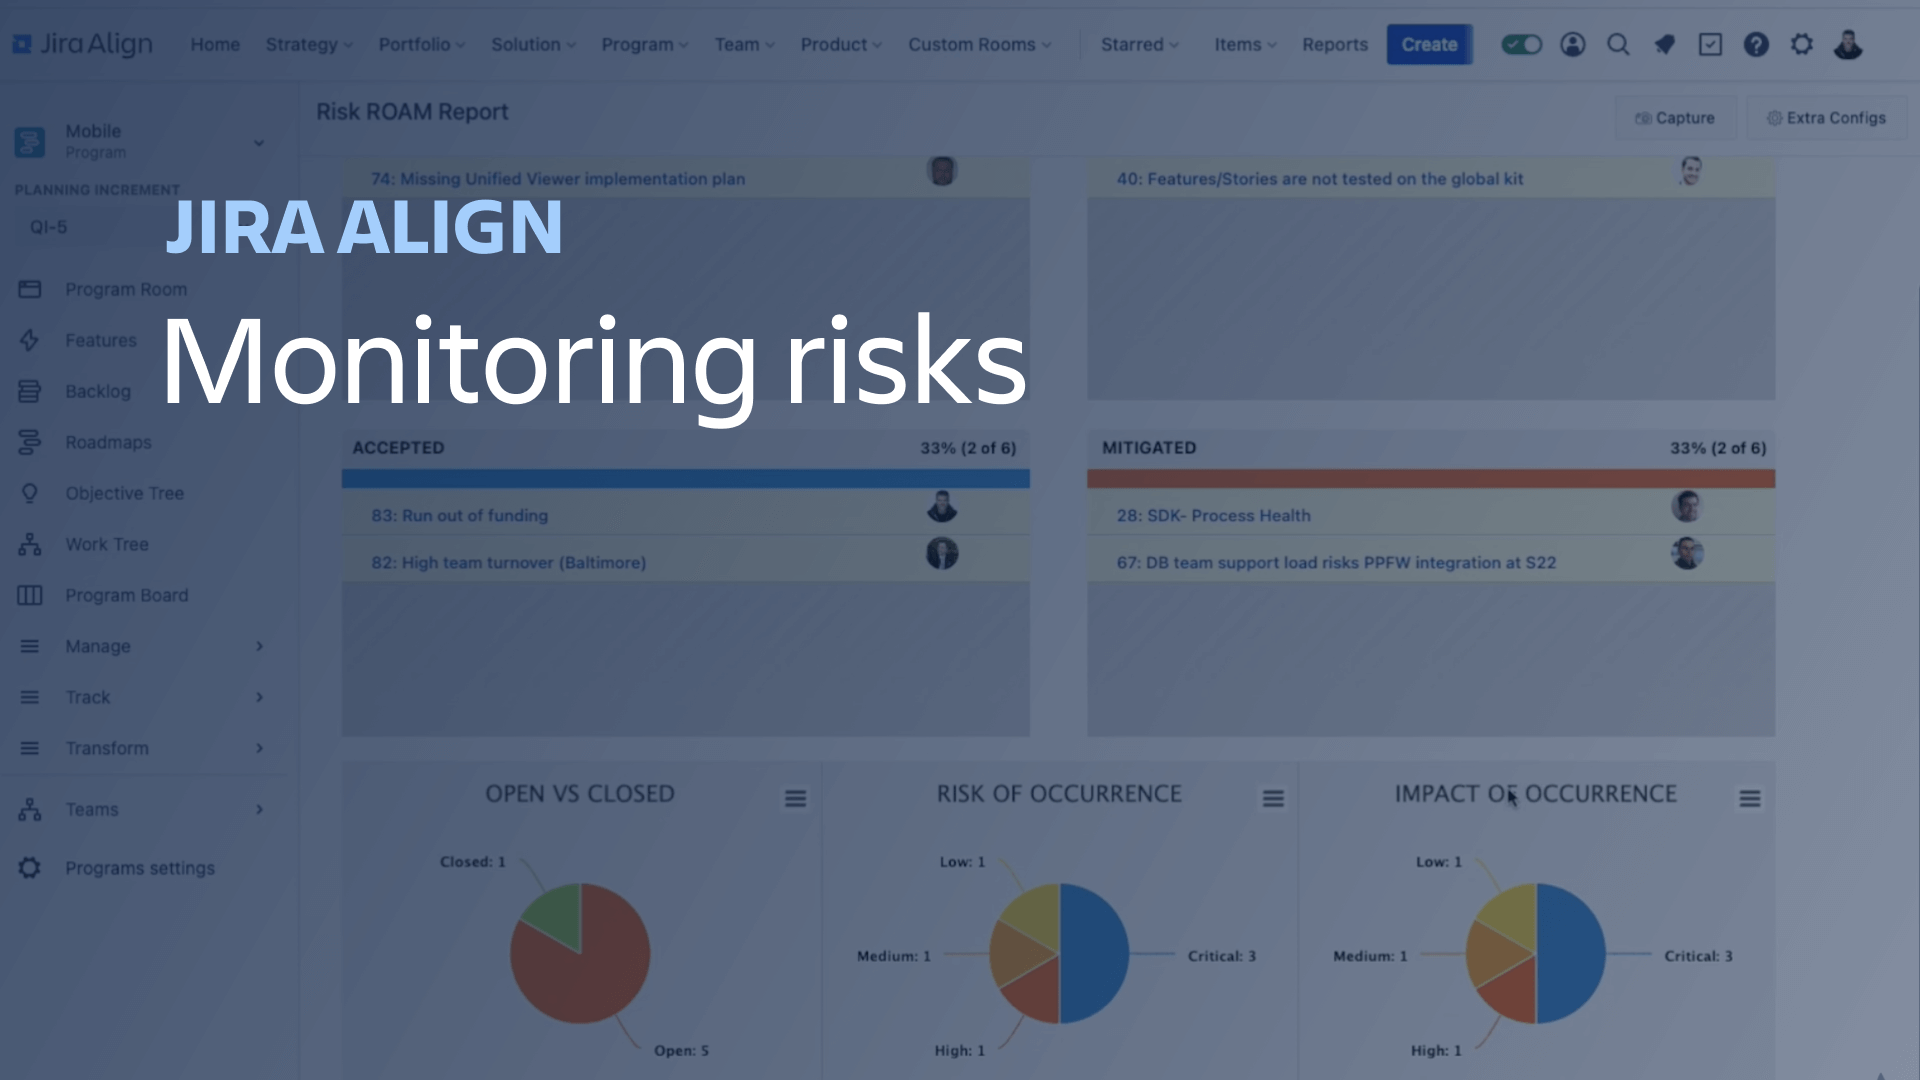Select the Reports menu item

click(x=1335, y=45)
